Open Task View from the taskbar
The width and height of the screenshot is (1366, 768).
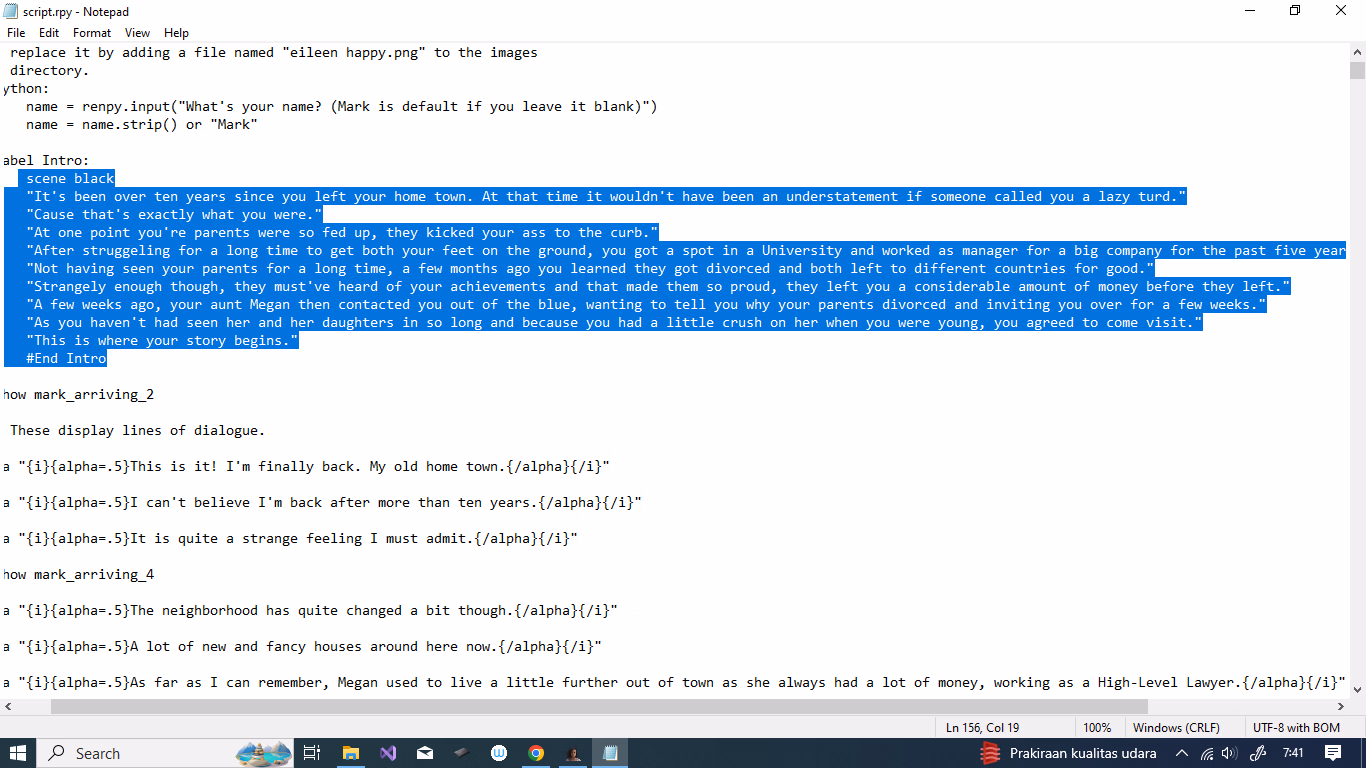pyautogui.click(x=312, y=753)
